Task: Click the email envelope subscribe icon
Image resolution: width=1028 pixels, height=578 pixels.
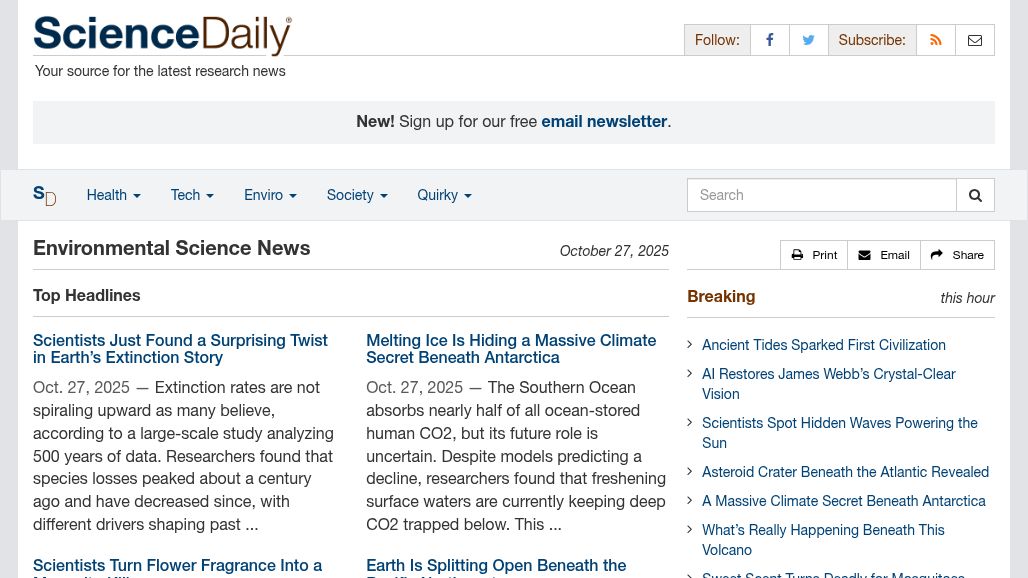Action: (974, 40)
